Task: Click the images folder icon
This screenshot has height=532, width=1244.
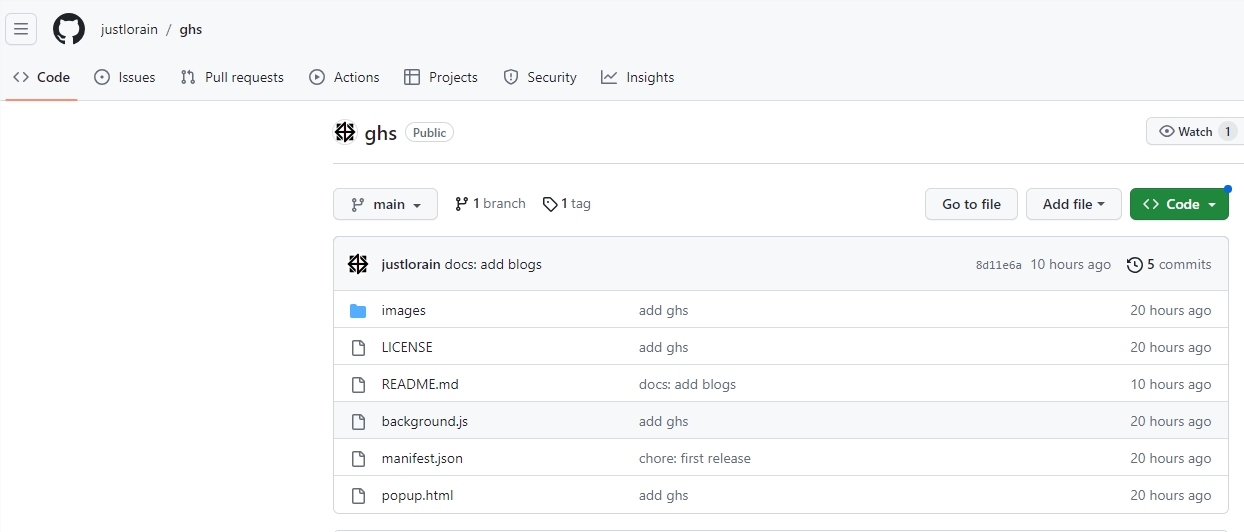Action: click(x=358, y=311)
